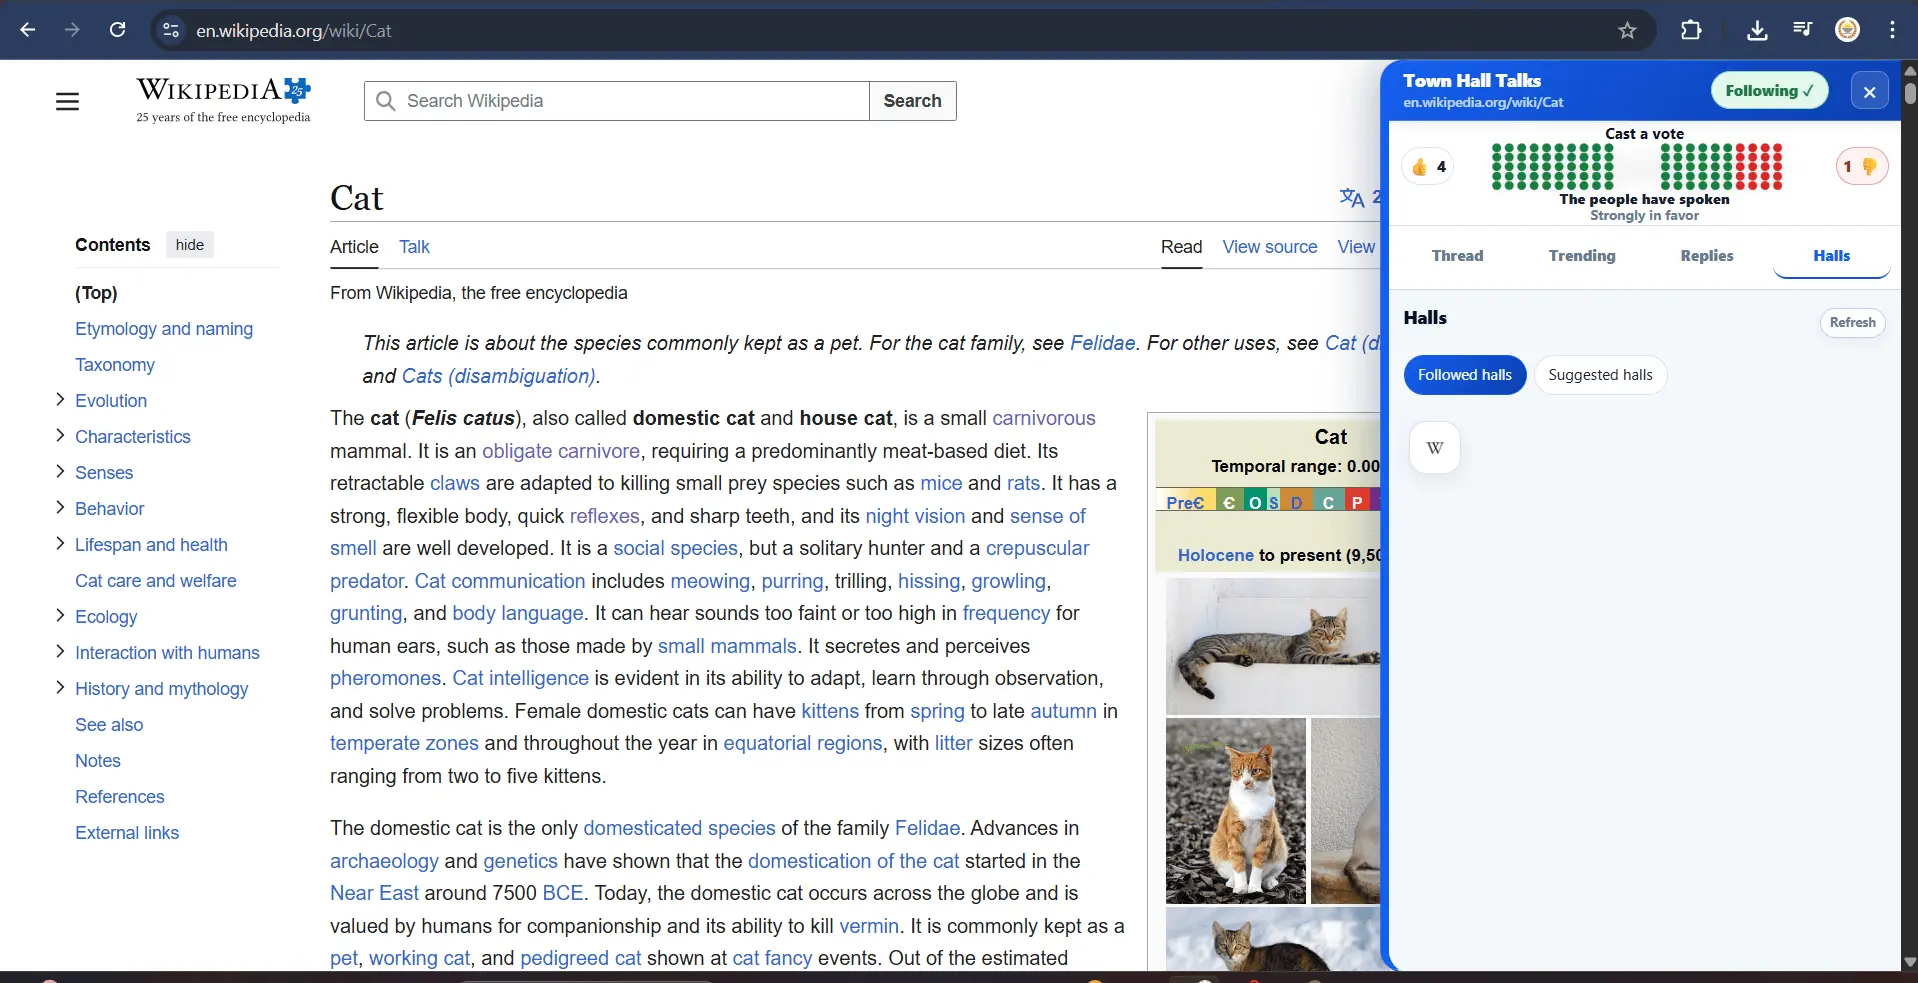The width and height of the screenshot is (1918, 983).
Task: Open the Chrome three-dot menu
Action: click(x=1892, y=30)
